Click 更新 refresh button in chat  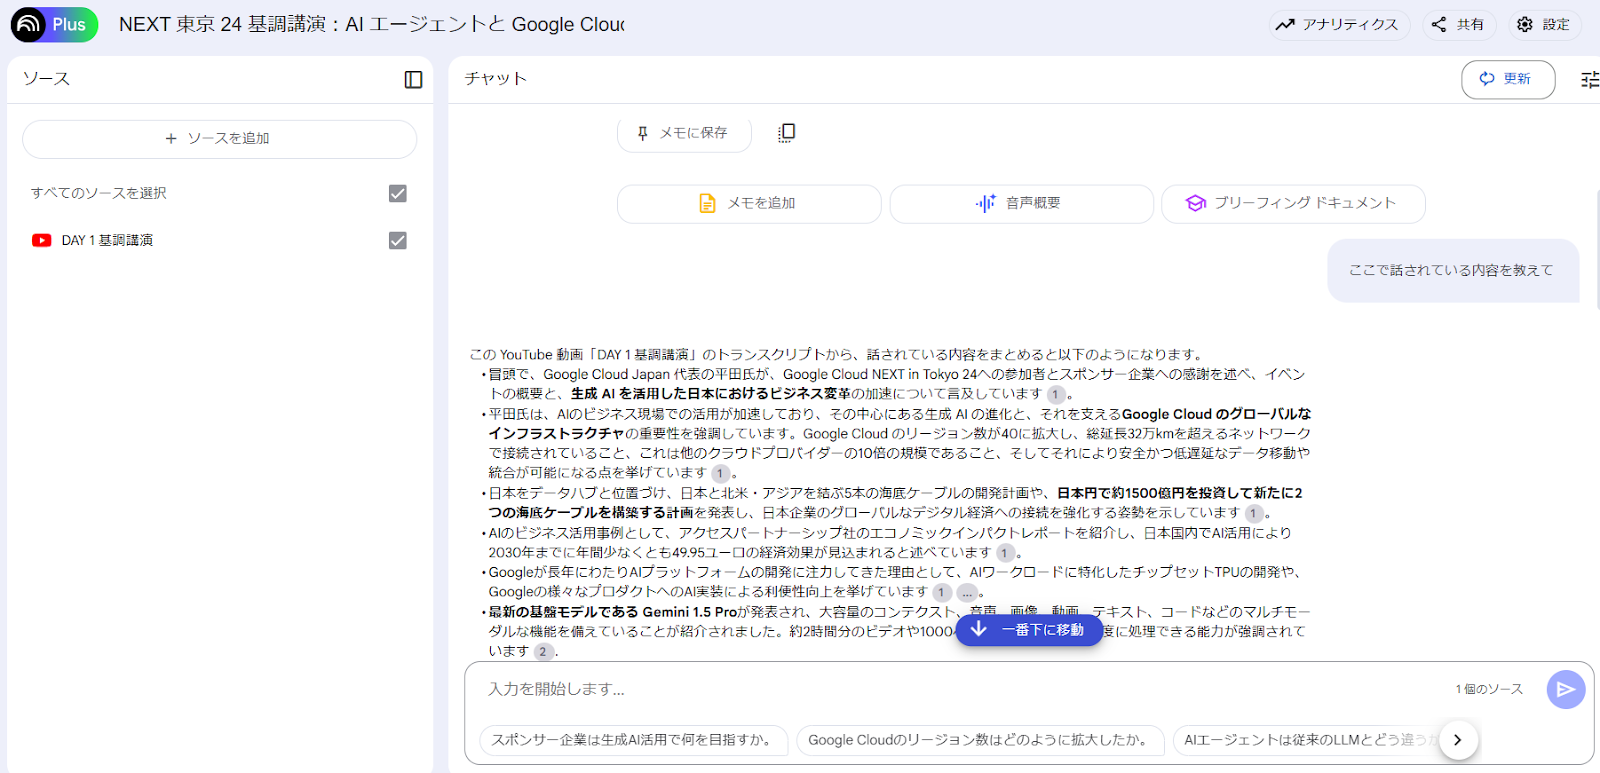click(x=1508, y=79)
